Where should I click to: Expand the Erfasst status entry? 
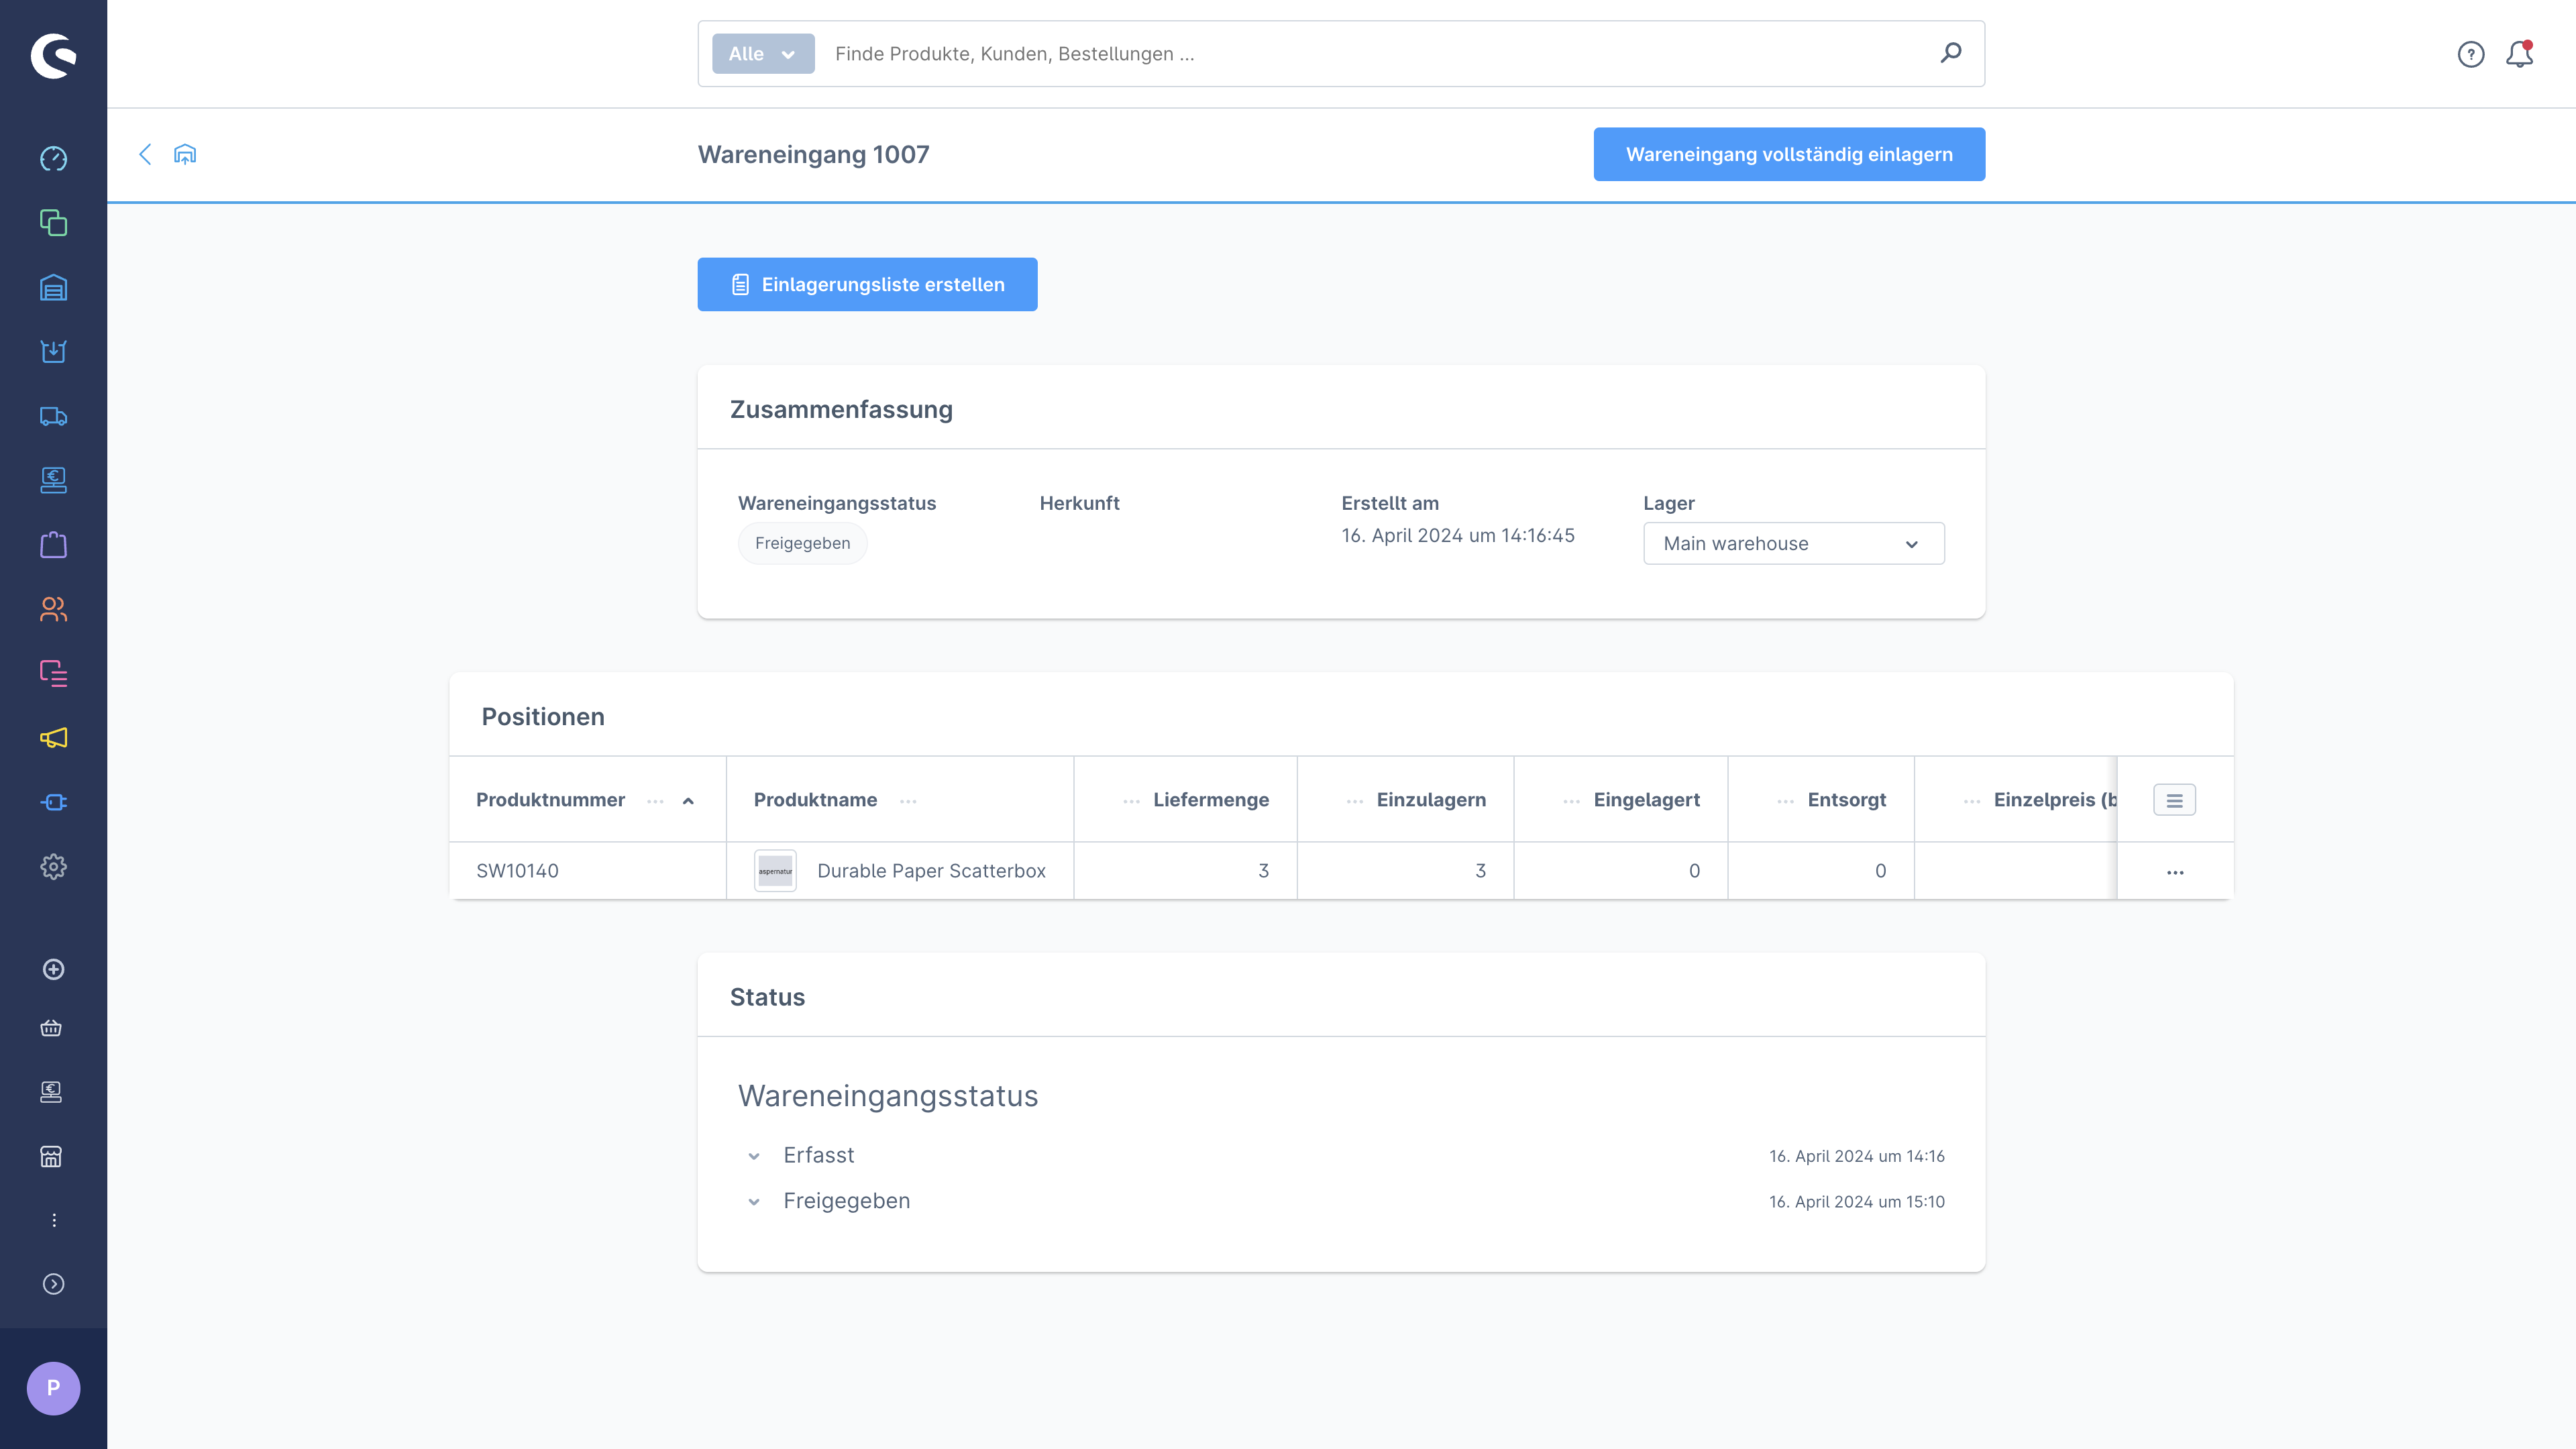tap(754, 1156)
